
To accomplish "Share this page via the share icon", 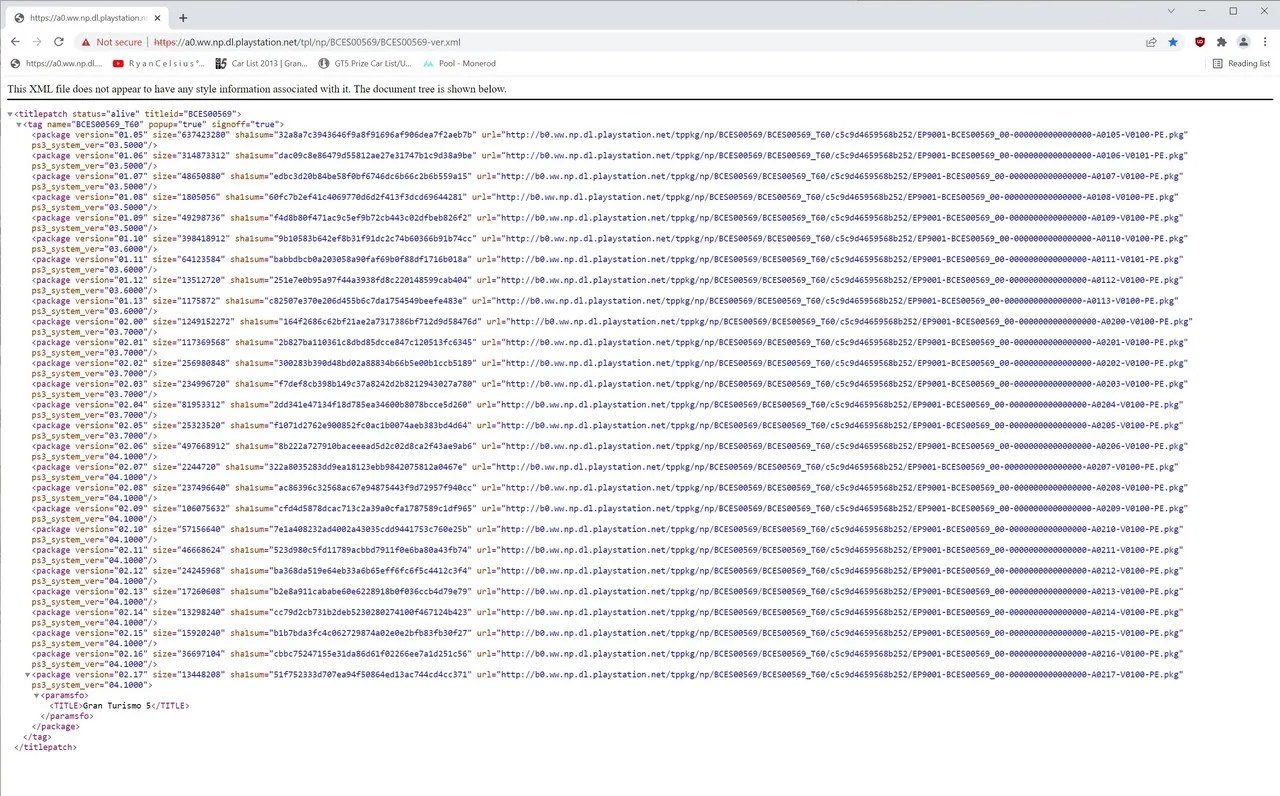I will pos(1151,42).
